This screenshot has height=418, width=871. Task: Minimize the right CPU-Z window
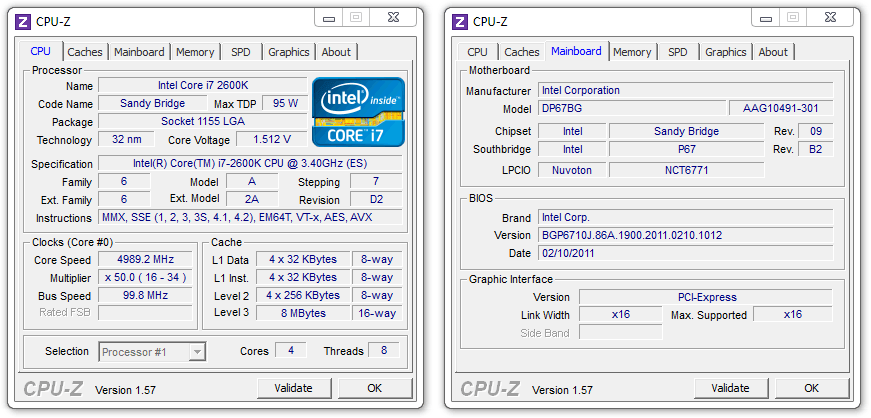pos(767,18)
